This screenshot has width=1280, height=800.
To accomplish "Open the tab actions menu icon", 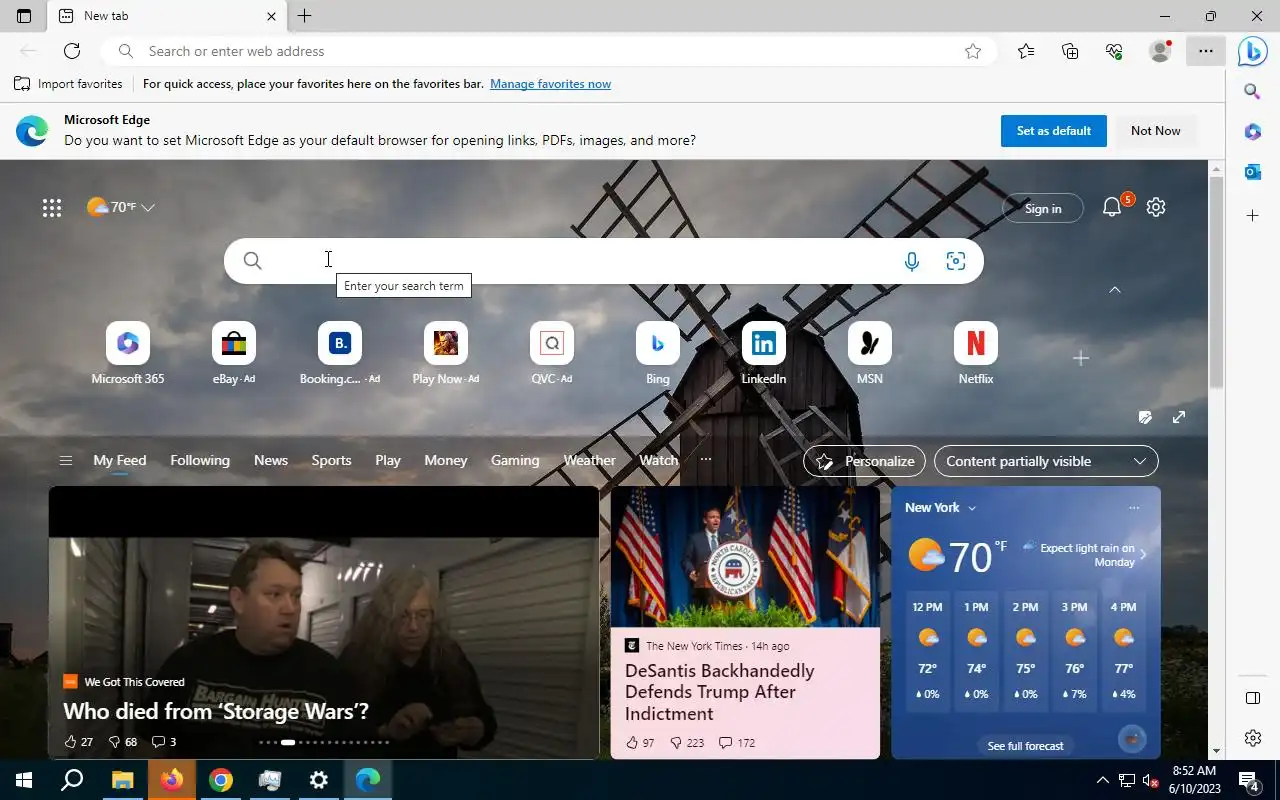I will pos(24,16).
